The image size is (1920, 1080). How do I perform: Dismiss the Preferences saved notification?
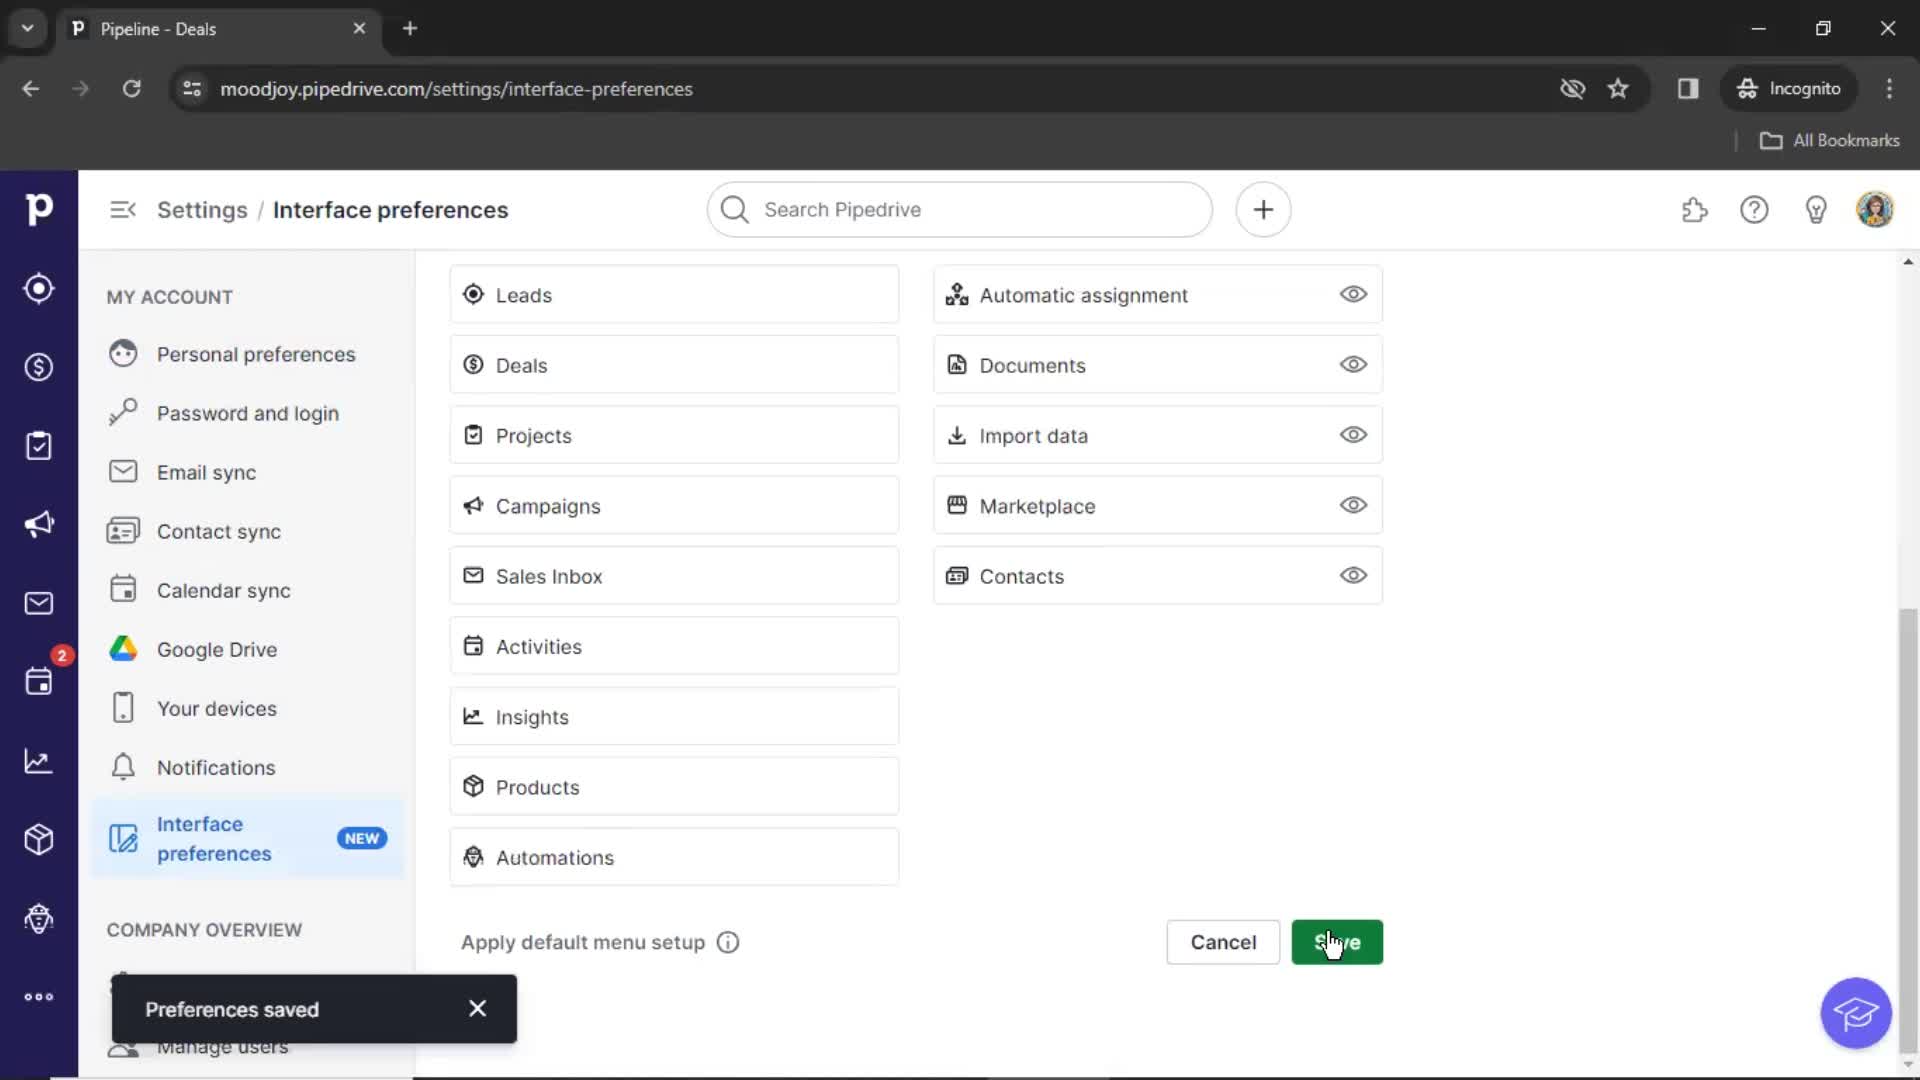click(x=479, y=1009)
